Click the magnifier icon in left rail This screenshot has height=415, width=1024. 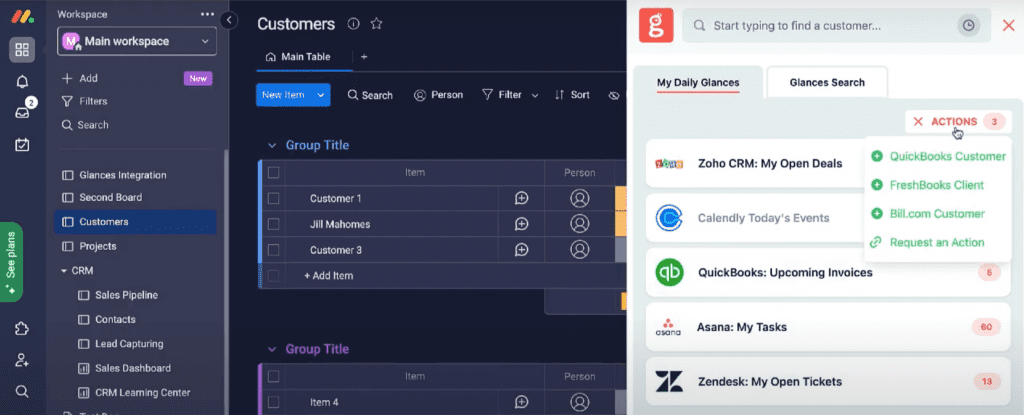pyautogui.click(x=22, y=391)
